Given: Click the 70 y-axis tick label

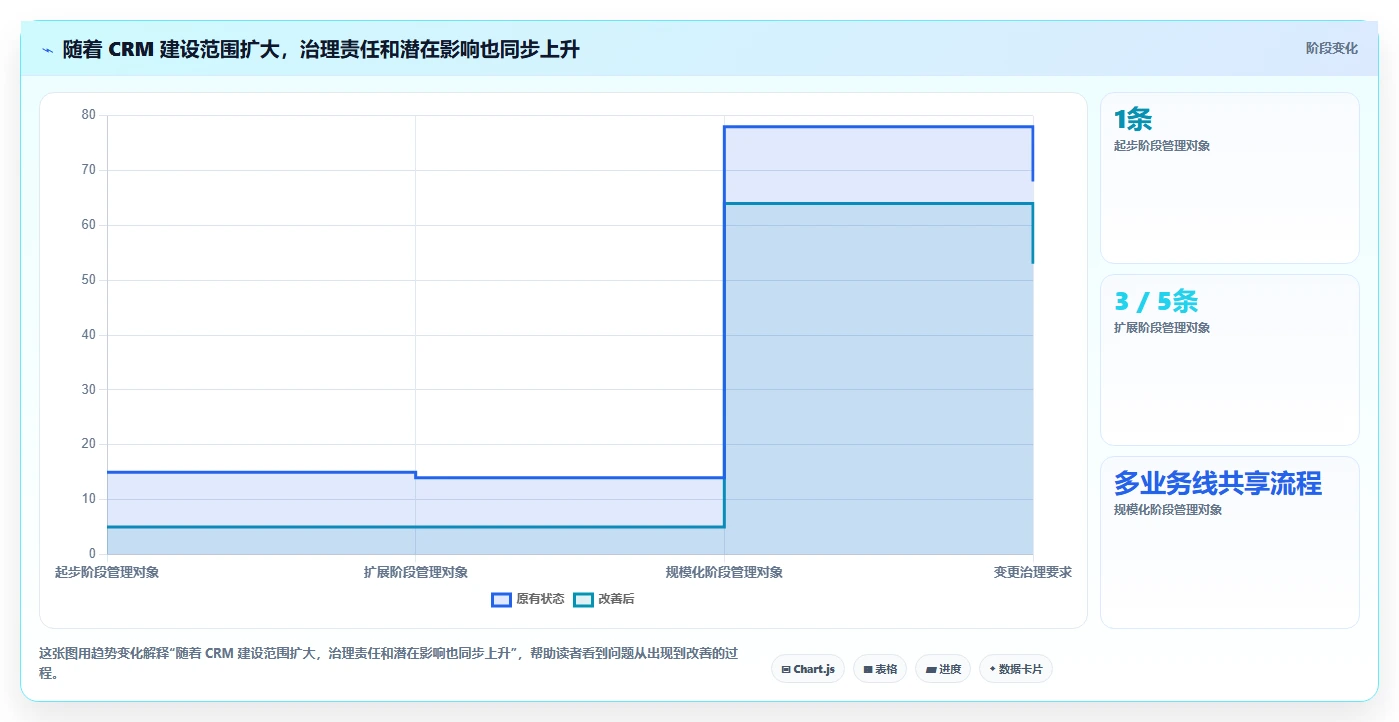Looking at the screenshot, I should point(89,170).
